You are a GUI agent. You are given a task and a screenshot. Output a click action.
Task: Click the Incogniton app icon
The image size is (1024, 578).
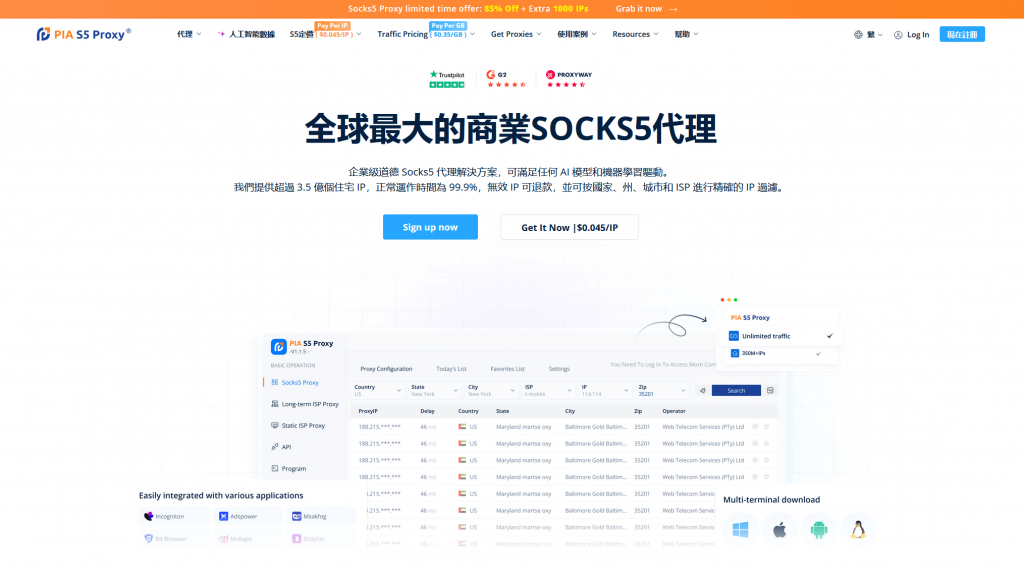148,516
